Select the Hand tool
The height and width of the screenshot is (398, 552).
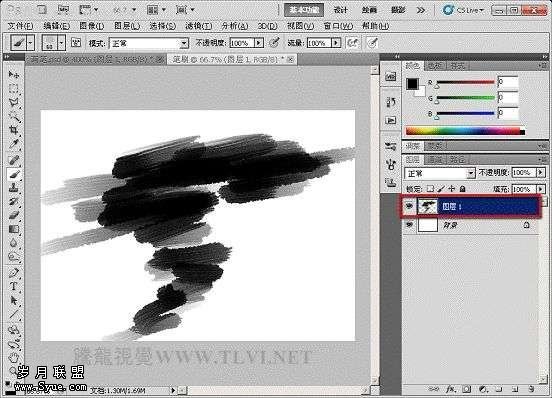pyautogui.click(x=13, y=358)
